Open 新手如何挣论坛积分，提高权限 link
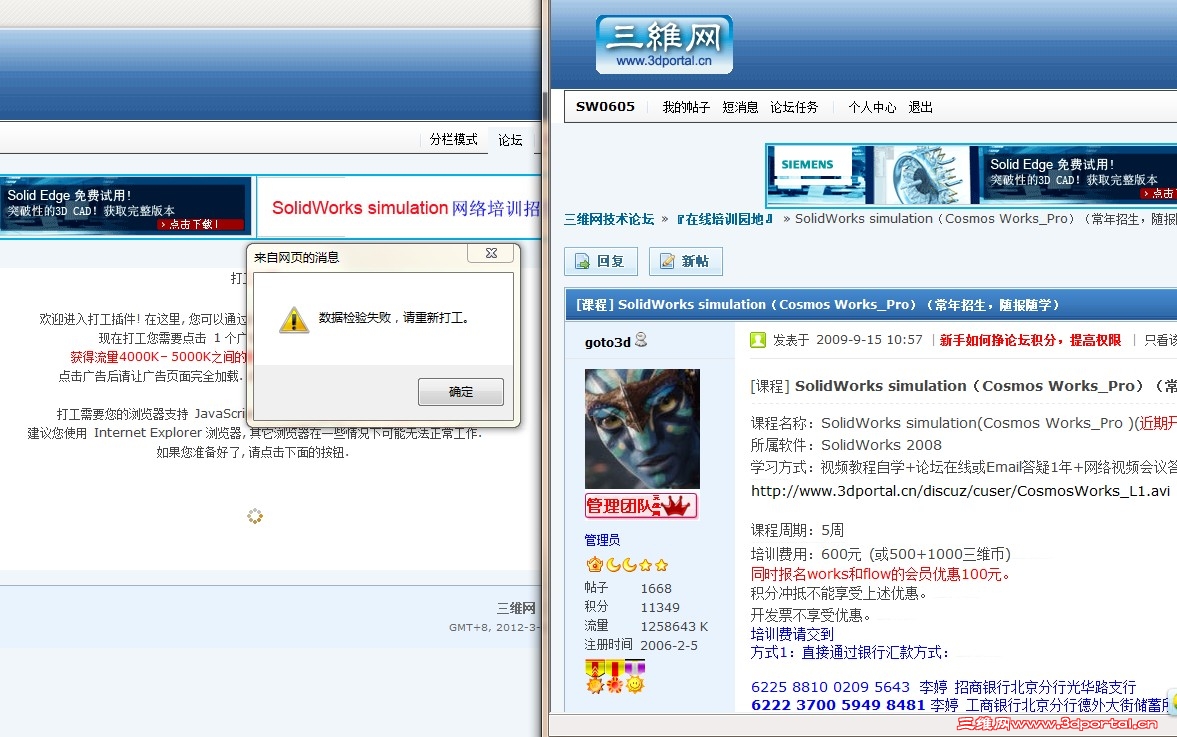 click(1031, 340)
